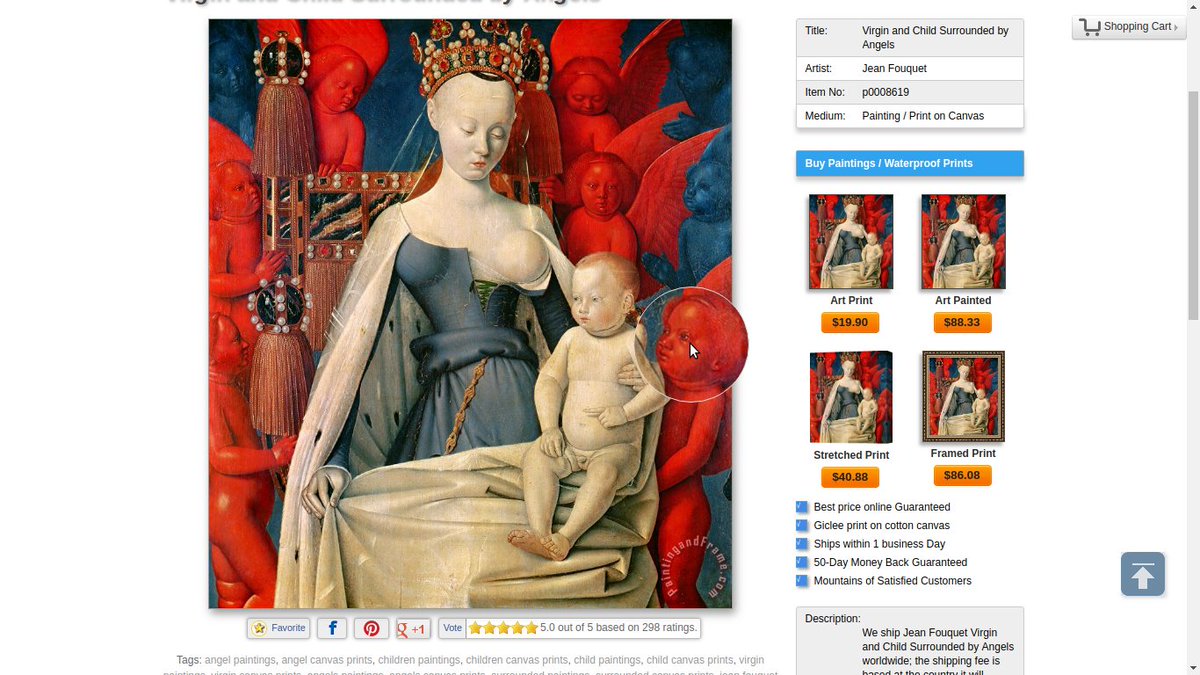Open the children canvas prints tag

pyautogui.click(x=517, y=660)
